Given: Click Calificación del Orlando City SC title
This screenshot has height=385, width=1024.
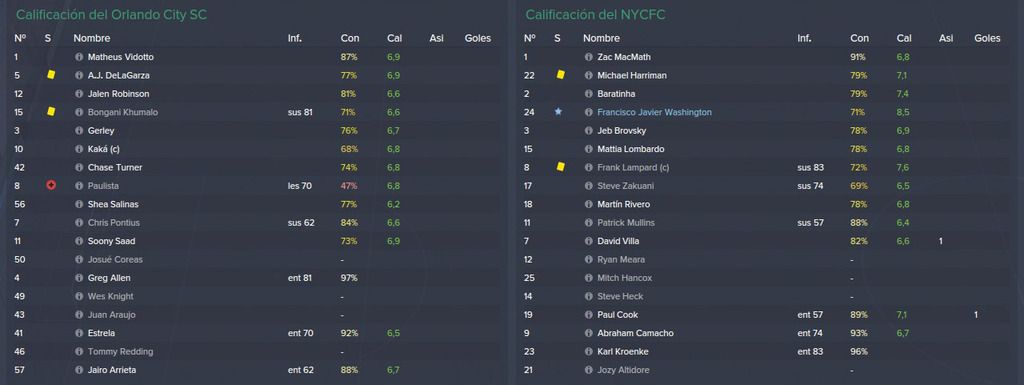Looking at the screenshot, I should point(112,14).
